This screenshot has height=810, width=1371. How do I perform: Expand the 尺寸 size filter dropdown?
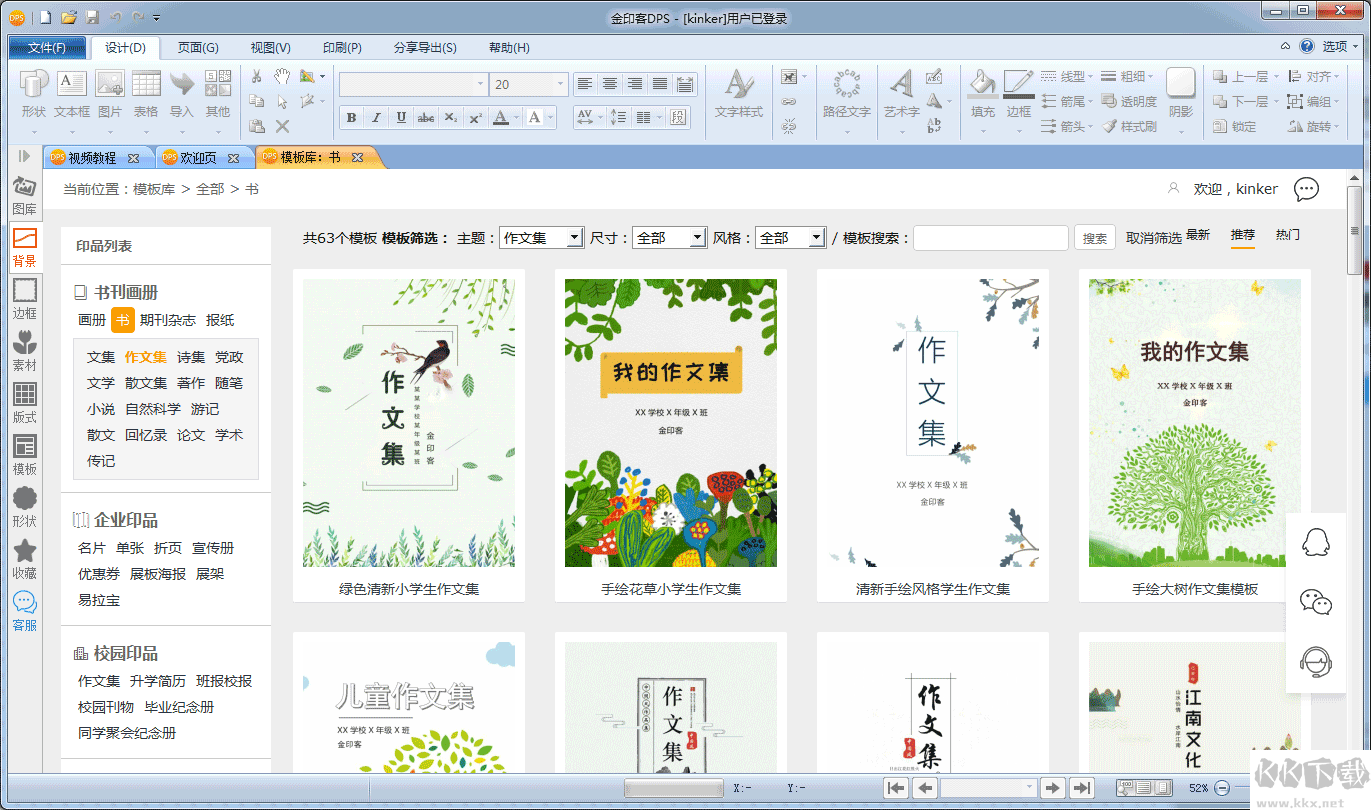click(x=699, y=238)
